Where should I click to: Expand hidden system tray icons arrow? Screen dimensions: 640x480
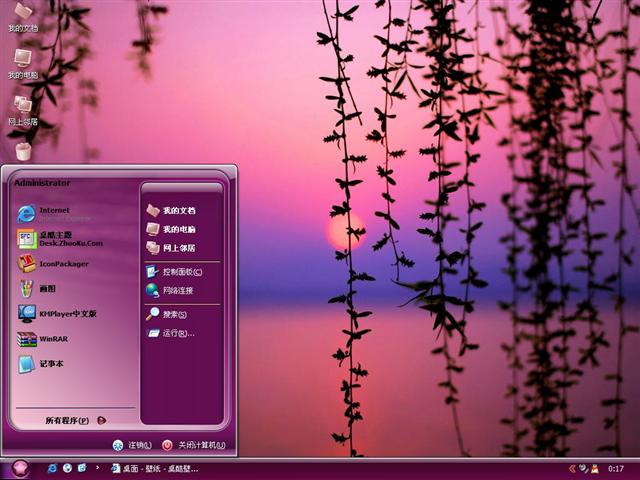(x=571, y=468)
